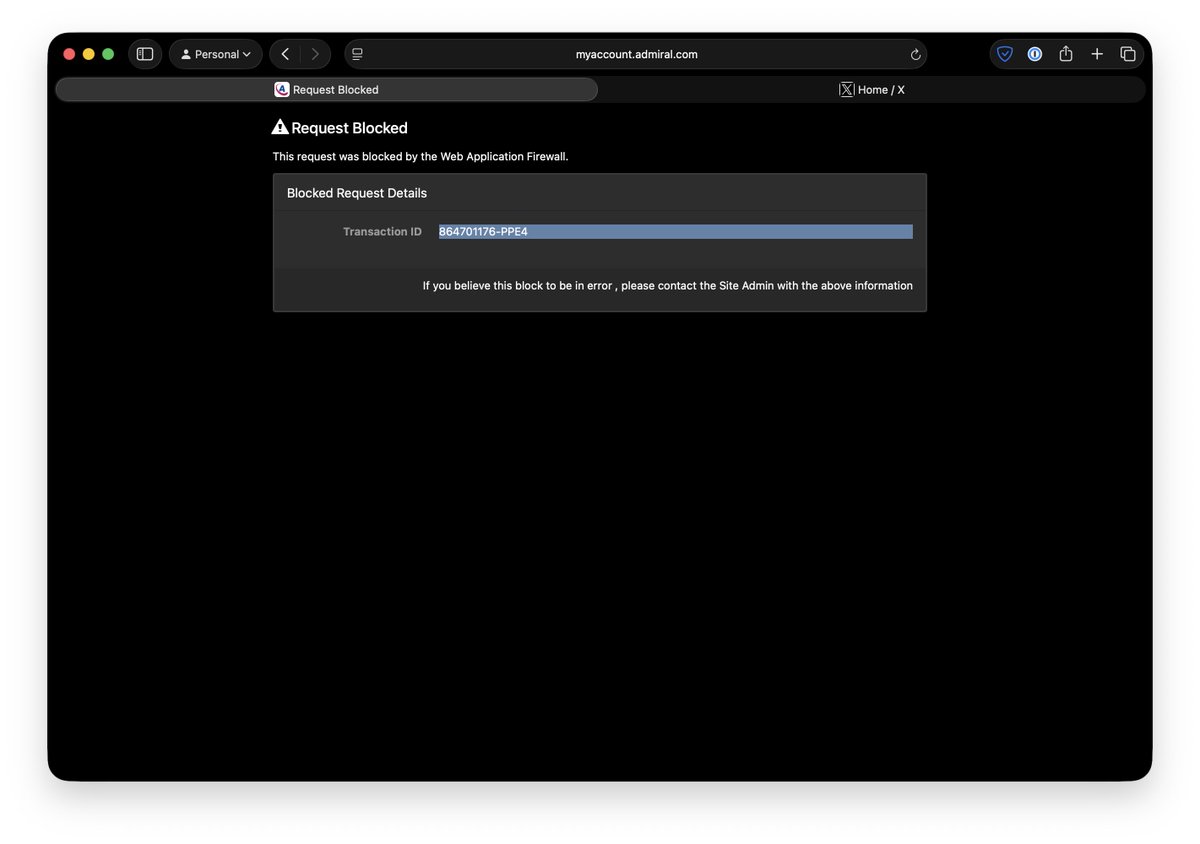Maximize the window with green button
This screenshot has height=844, width=1200.
108,54
